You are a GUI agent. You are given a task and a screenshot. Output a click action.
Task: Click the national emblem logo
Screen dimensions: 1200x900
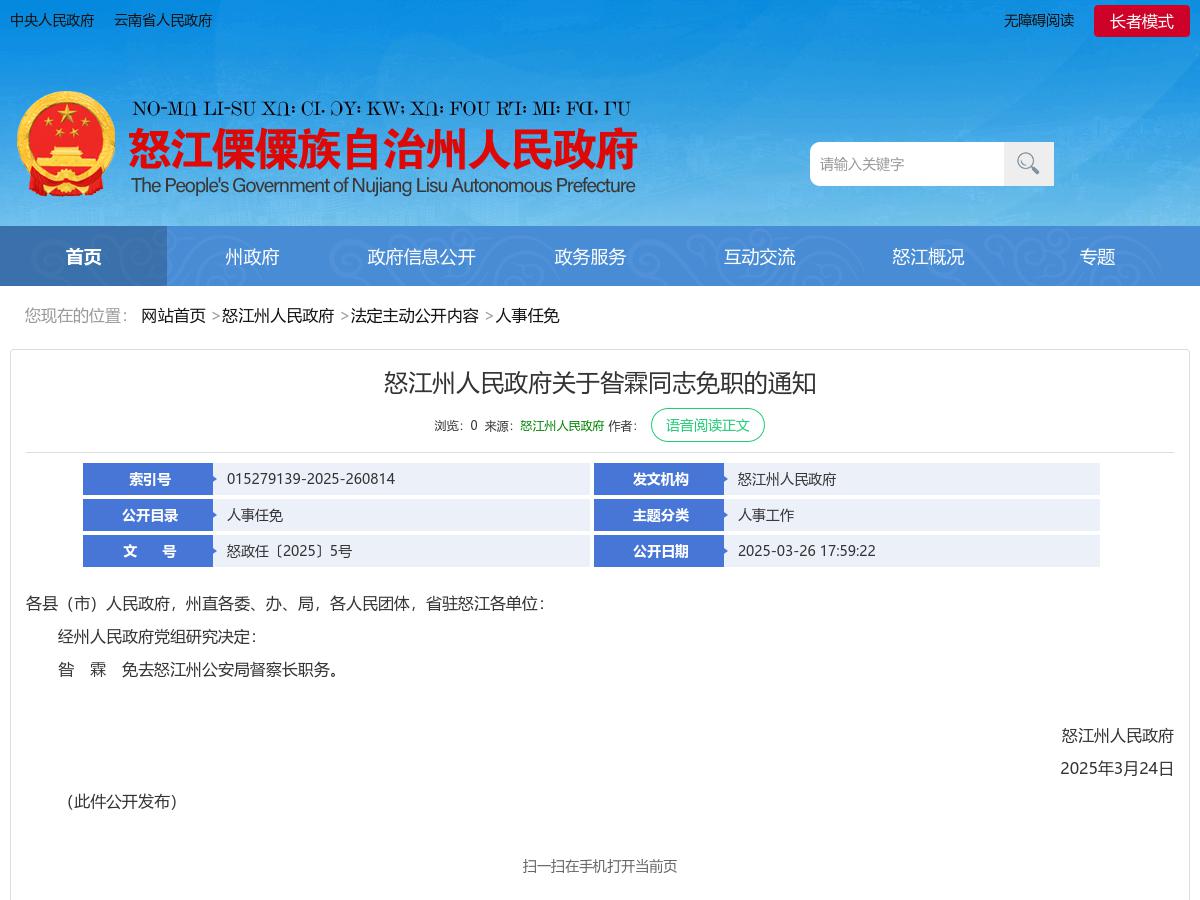66,143
